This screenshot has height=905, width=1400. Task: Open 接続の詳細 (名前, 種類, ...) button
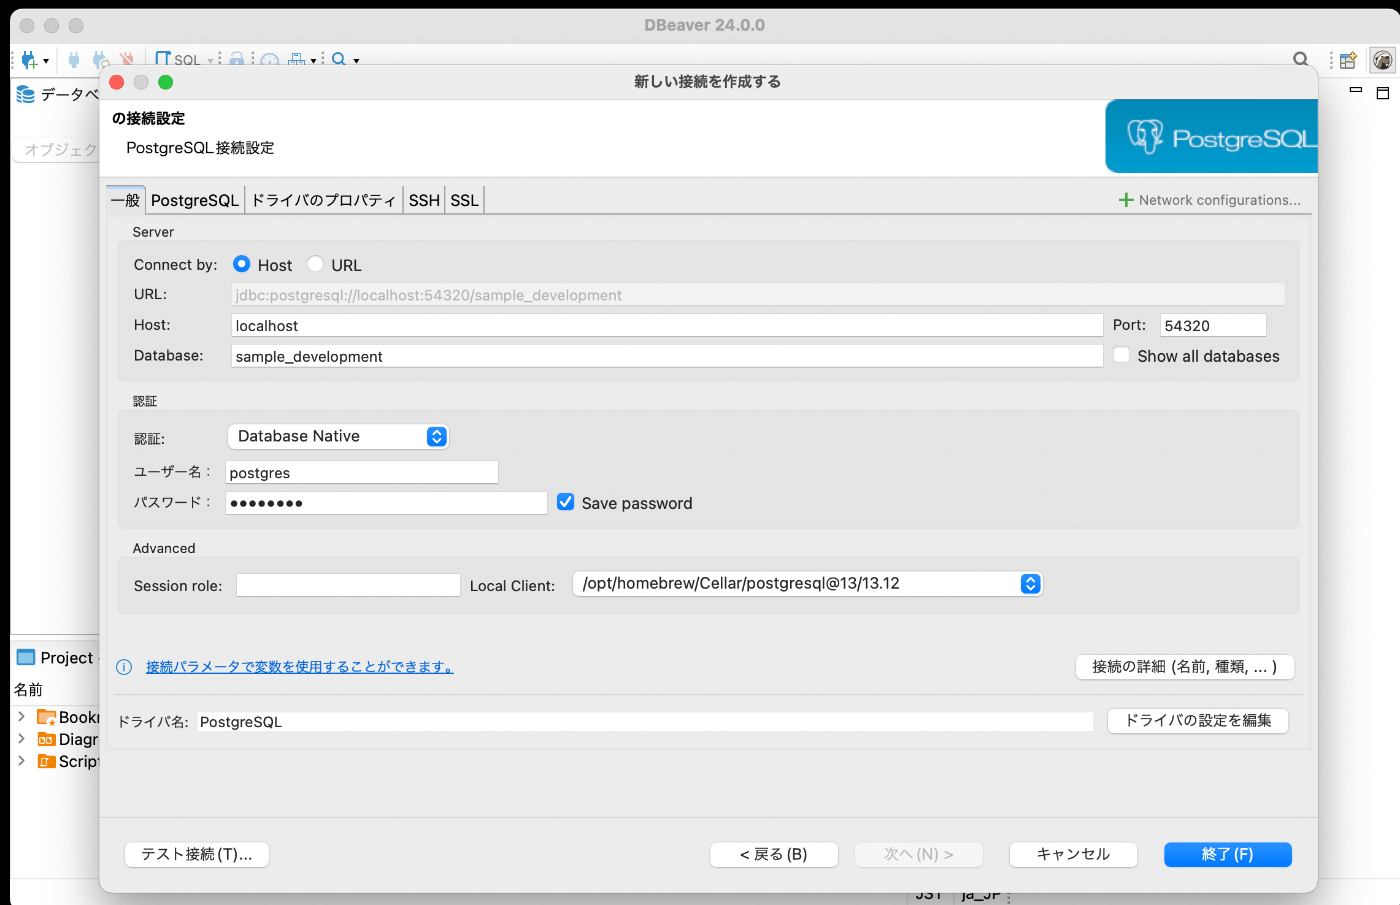click(x=1185, y=666)
